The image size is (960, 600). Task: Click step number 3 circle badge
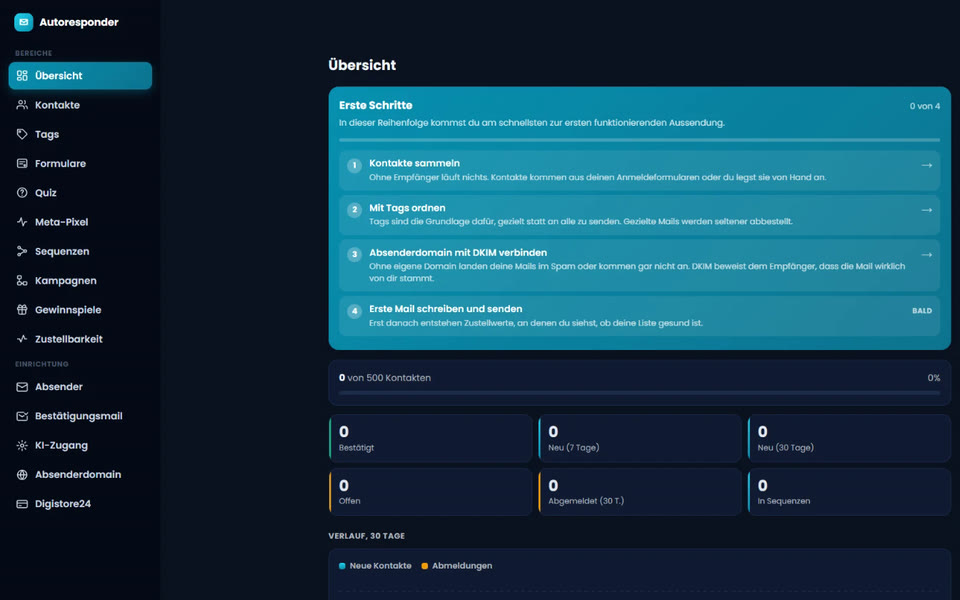[354, 255]
